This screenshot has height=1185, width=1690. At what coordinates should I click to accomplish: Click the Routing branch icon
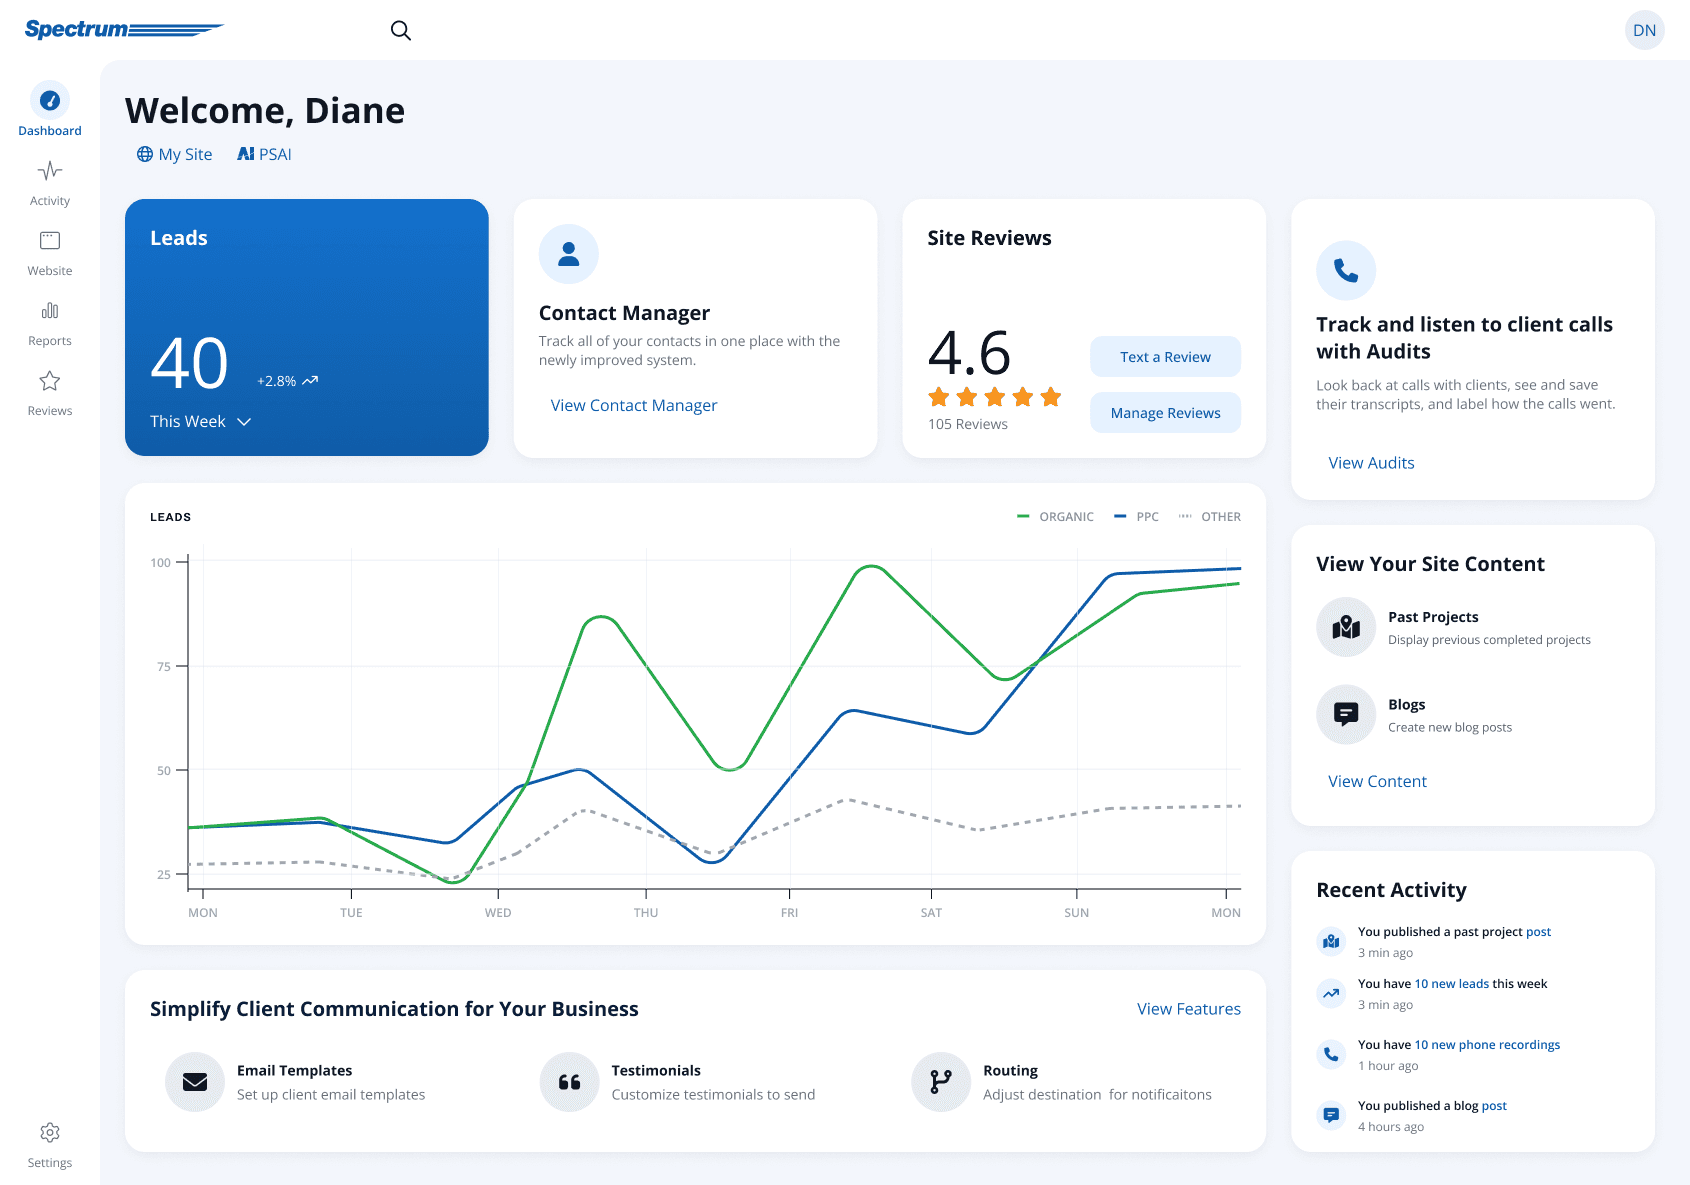[941, 1082]
